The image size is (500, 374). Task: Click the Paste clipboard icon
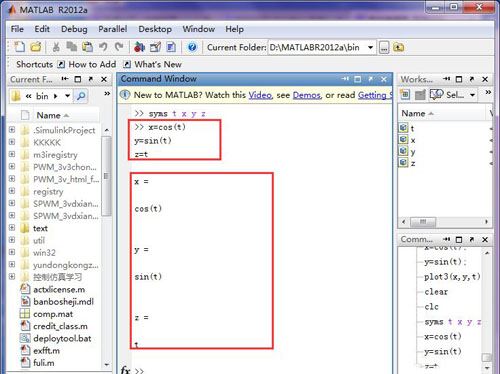pyautogui.click(x=87, y=47)
